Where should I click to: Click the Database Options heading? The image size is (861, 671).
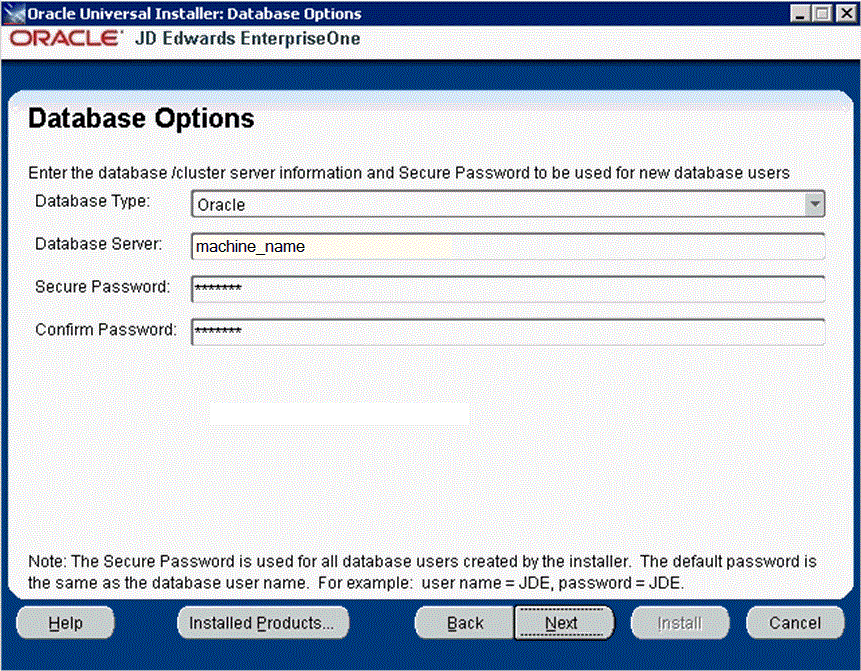tap(141, 119)
